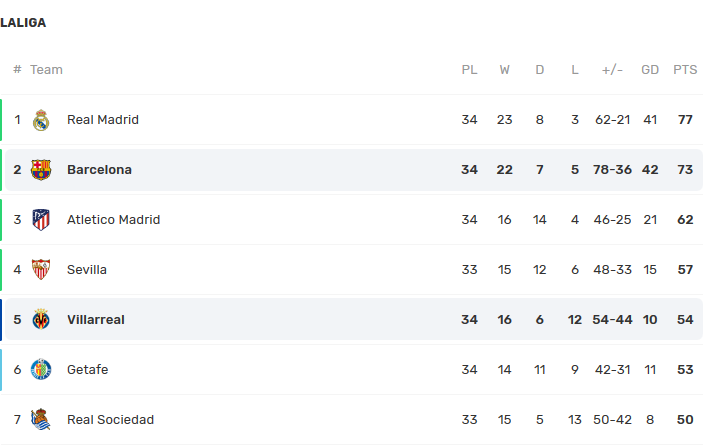Click the Getafe club crest
This screenshot has height=448, width=703.
click(x=41, y=370)
